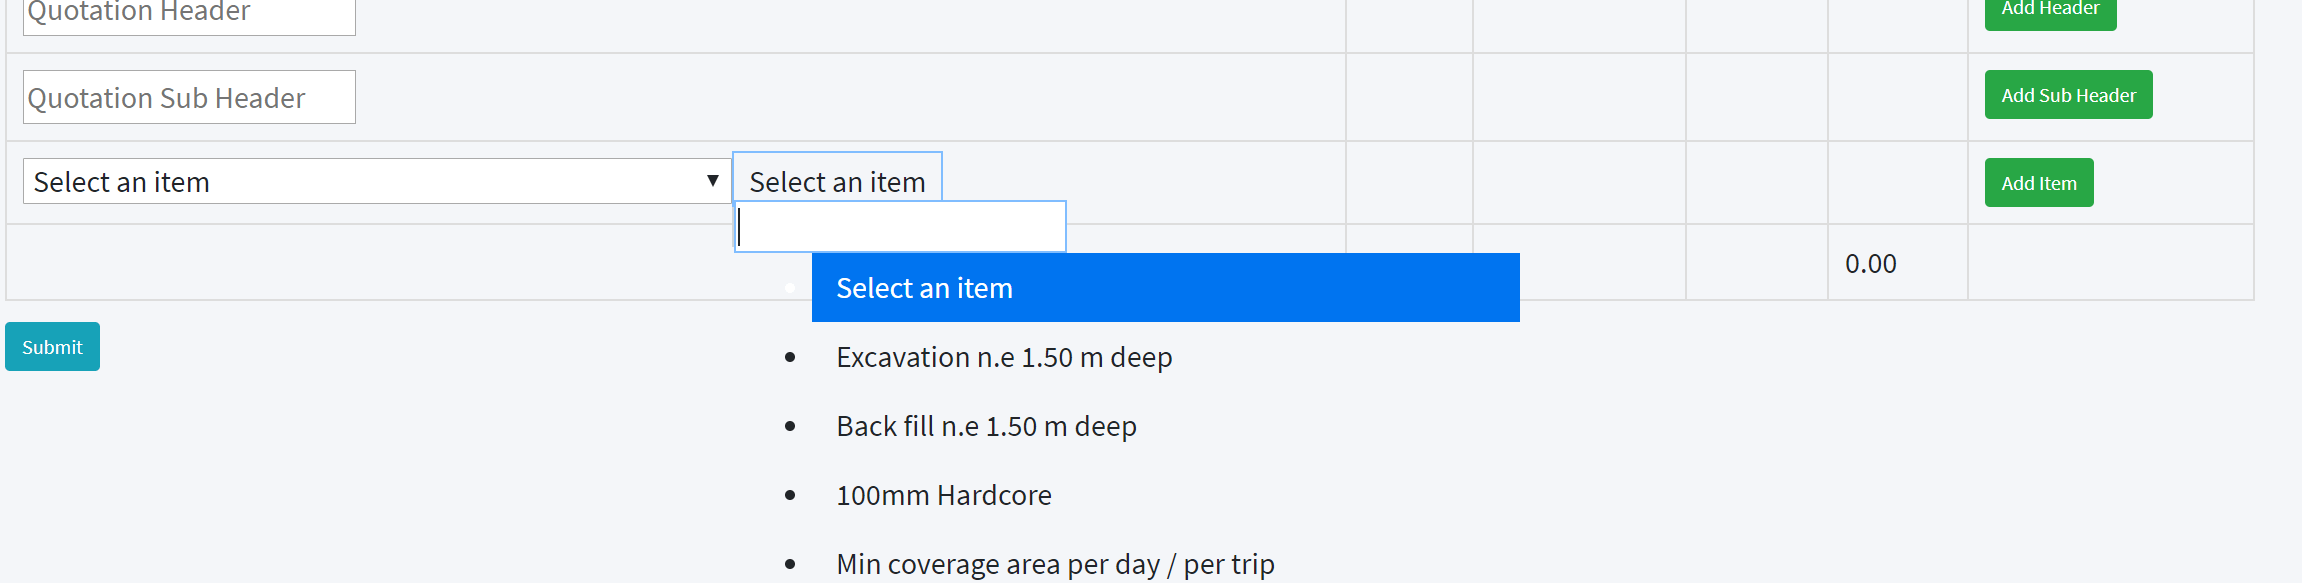Select the 100mm Hardcore option
The height and width of the screenshot is (583, 2302).
pos(943,495)
